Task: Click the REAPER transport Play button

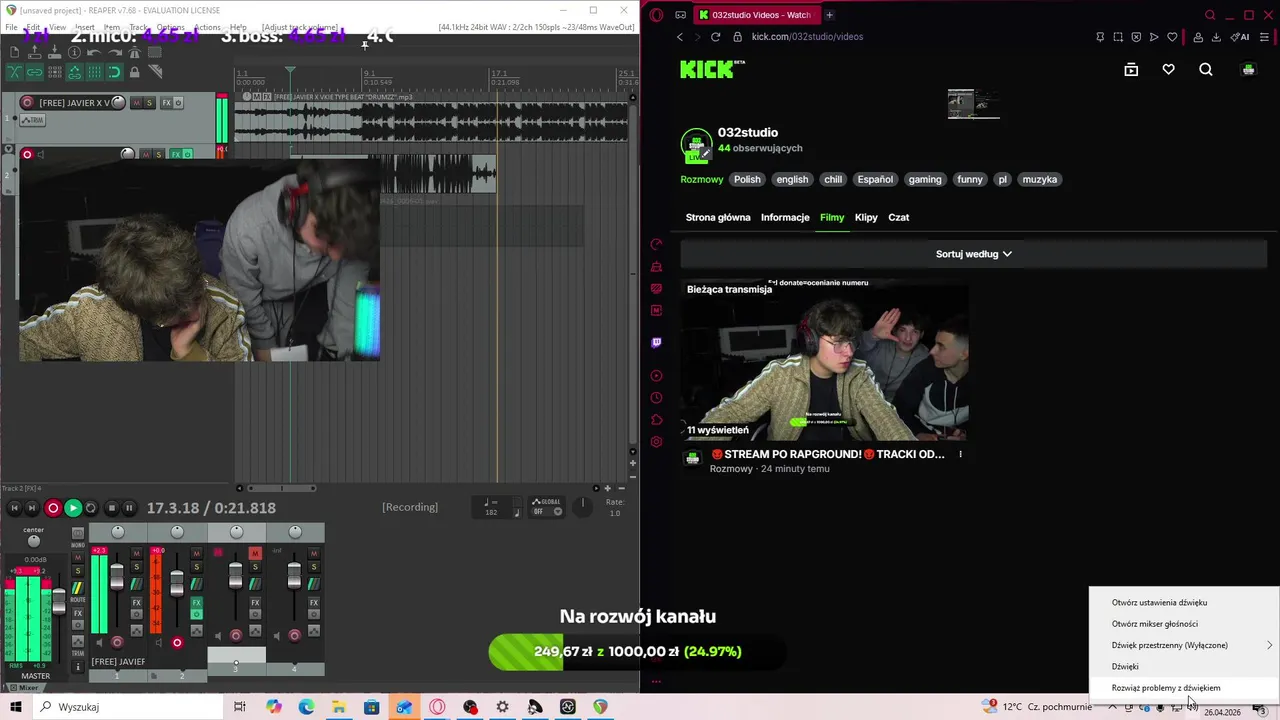Action: point(72,508)
